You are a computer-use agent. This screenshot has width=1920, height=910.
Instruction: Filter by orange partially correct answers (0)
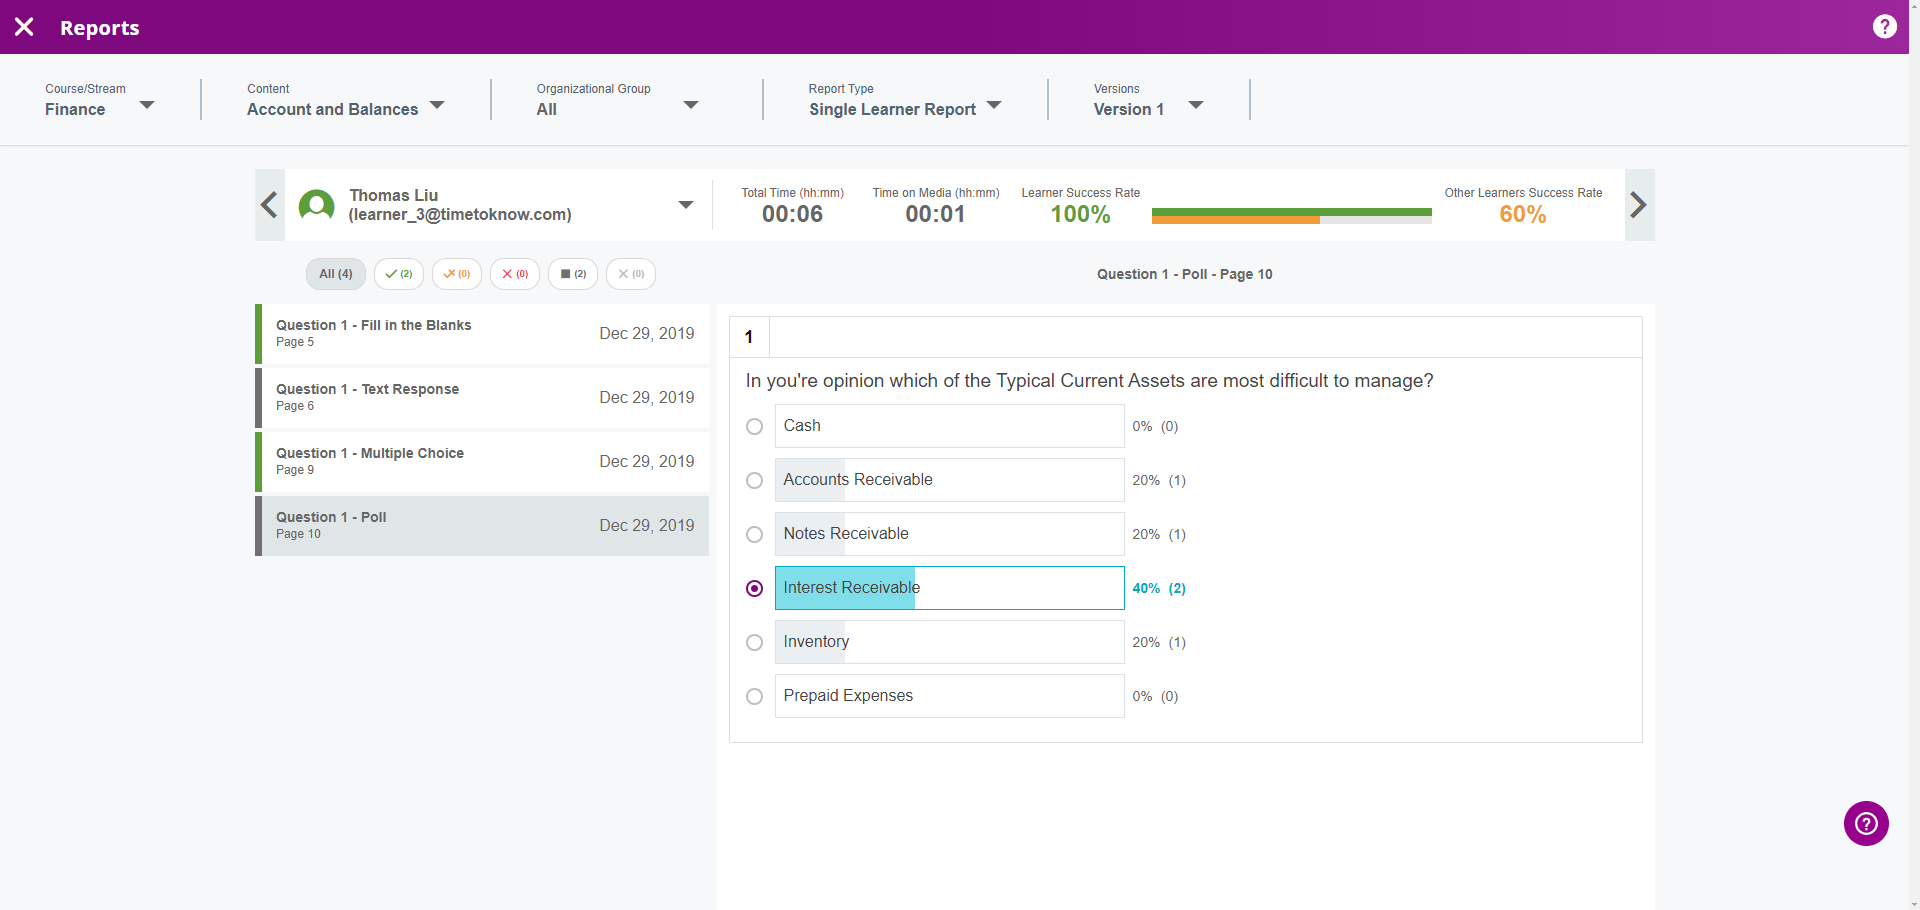[x=456, y=274]
